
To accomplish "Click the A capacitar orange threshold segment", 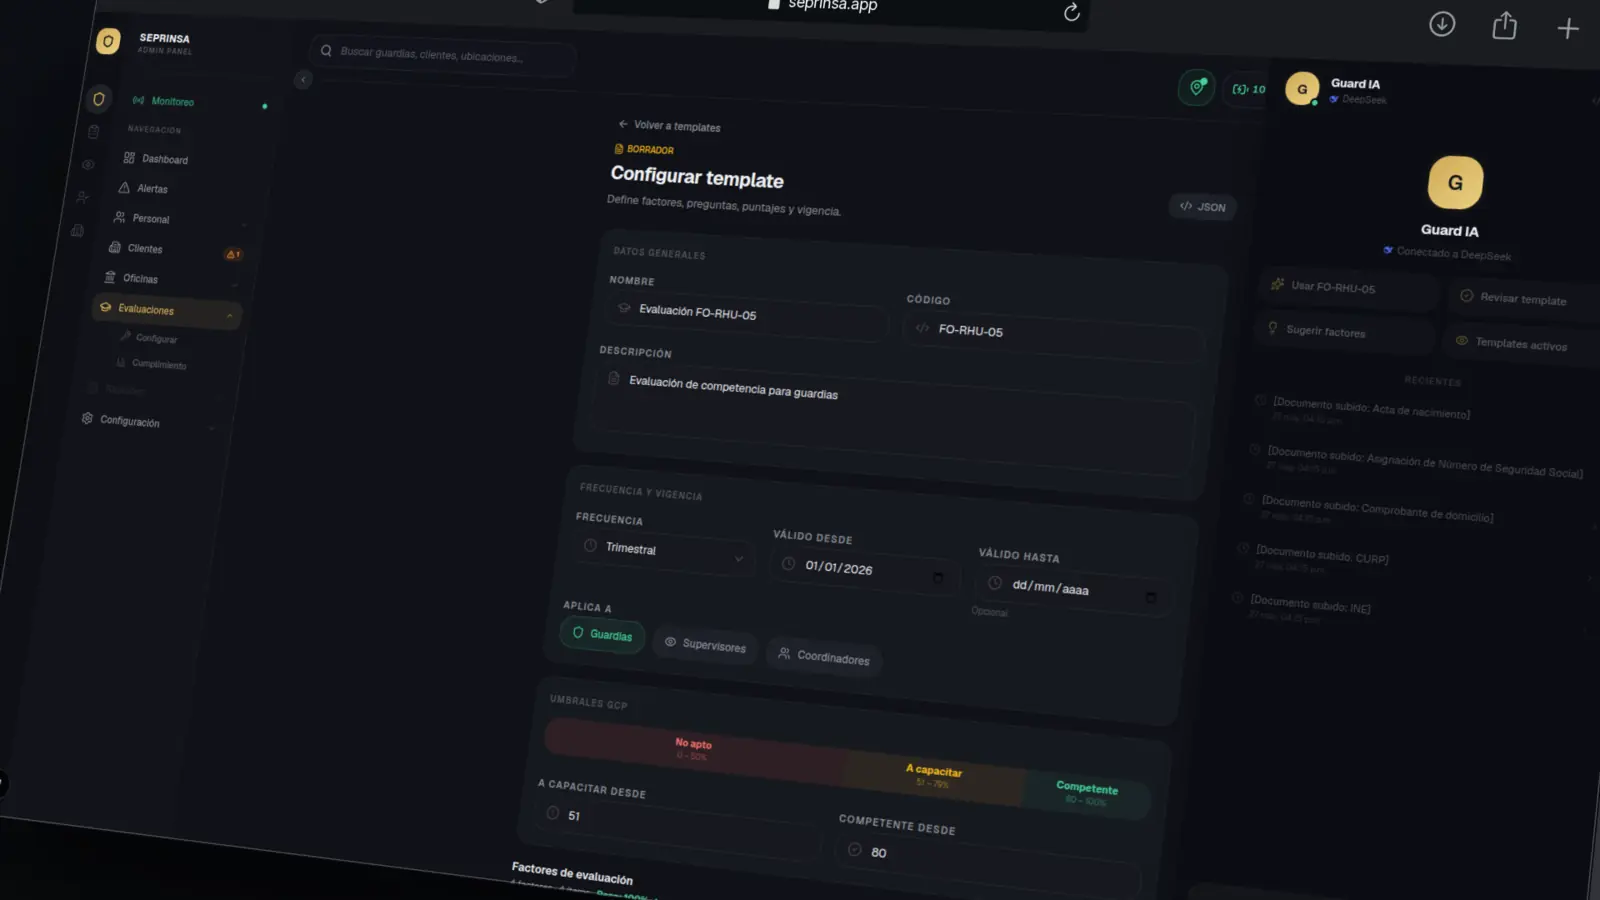I will pos(934,776).
